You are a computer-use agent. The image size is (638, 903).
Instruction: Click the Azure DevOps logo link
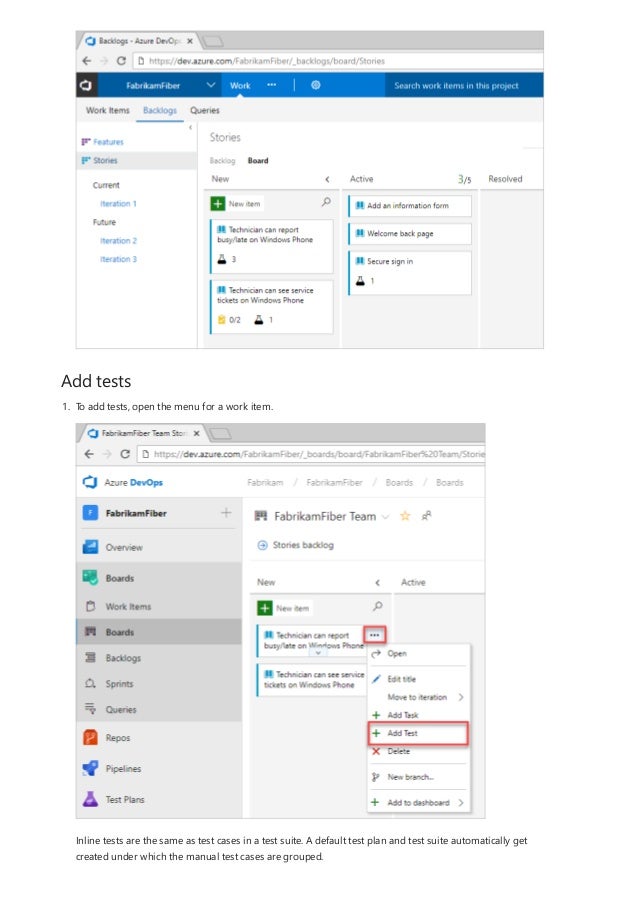(123, 482)
